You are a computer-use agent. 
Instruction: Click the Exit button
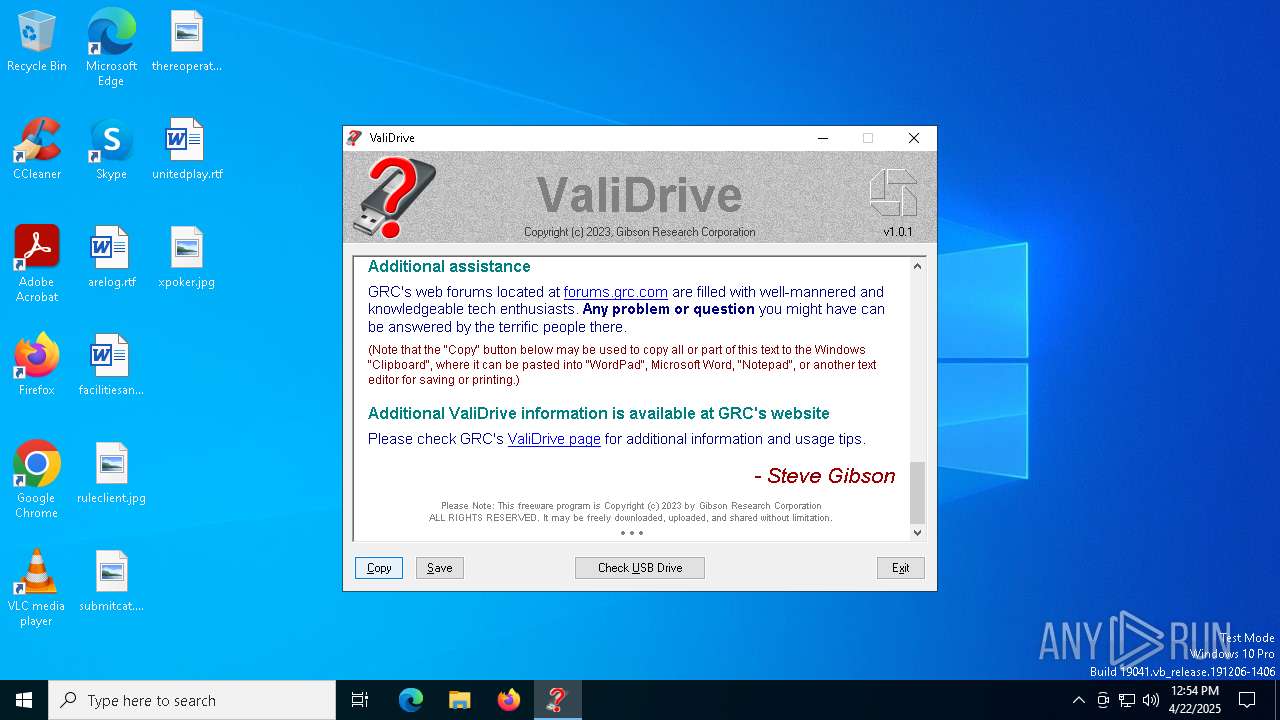tap(901, 568)
